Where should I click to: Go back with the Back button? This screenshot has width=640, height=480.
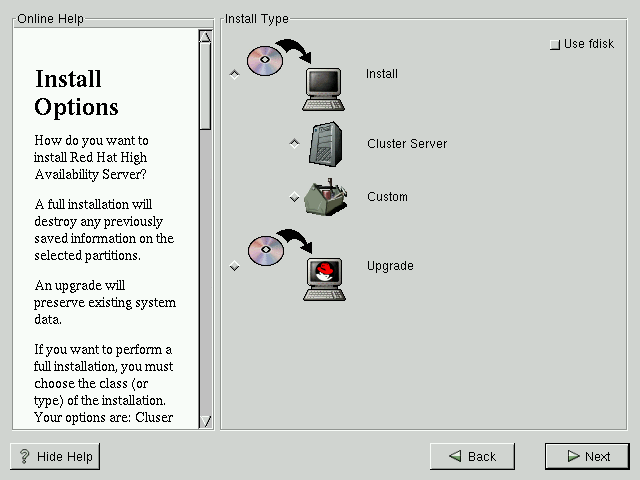[472, 456]
